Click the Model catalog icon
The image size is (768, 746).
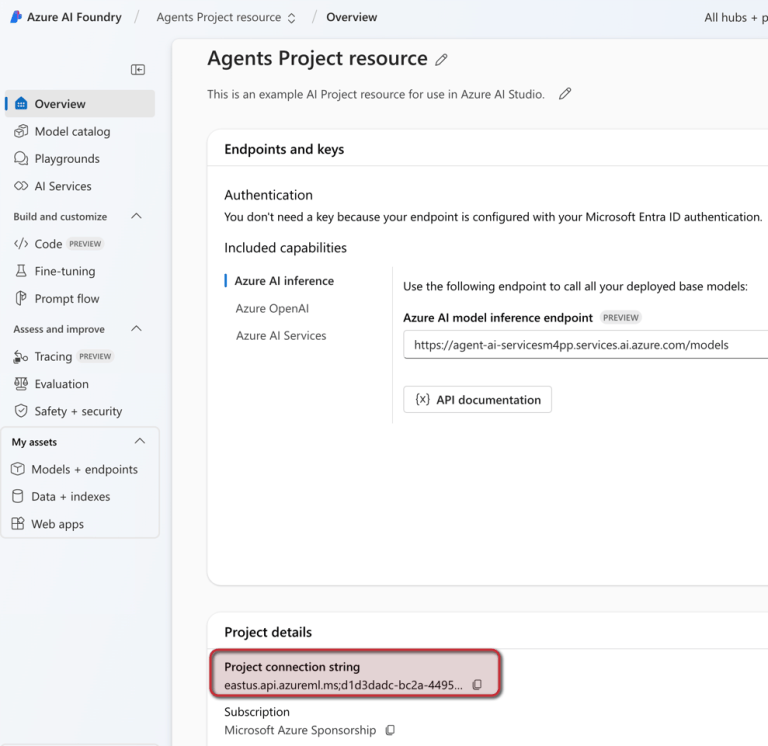pos(21,131)
